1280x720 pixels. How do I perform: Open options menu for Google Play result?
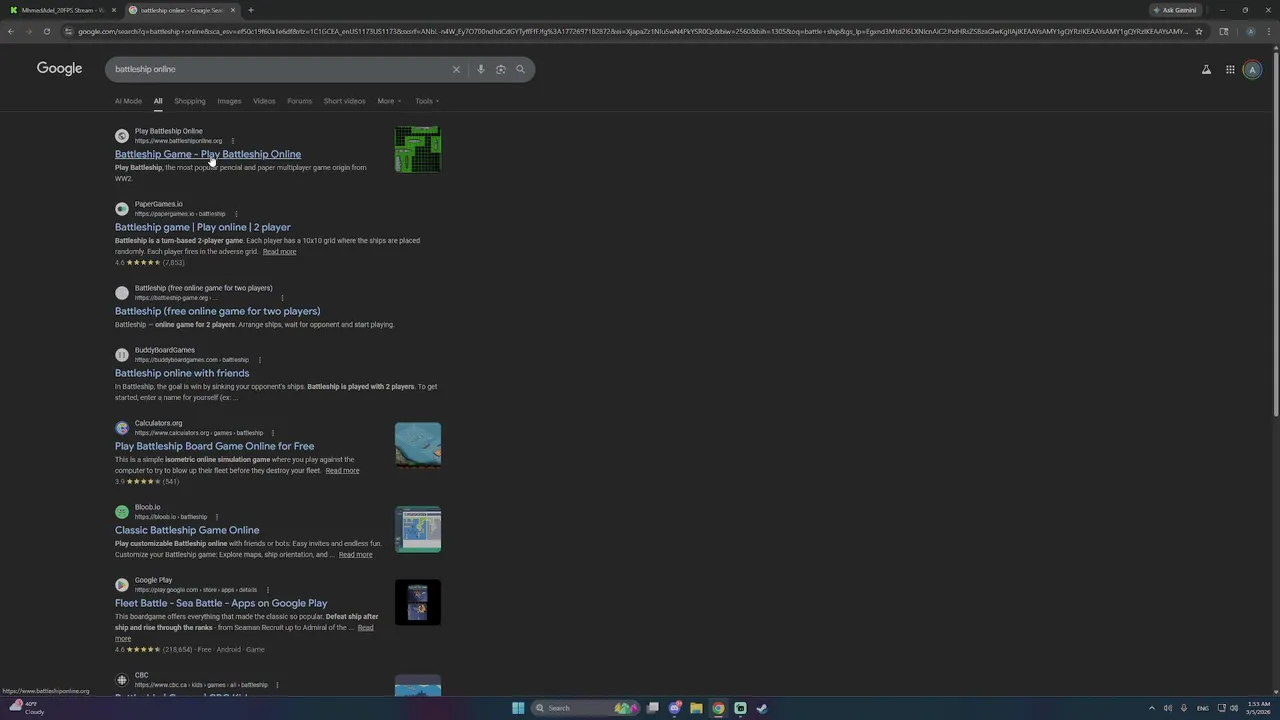tap(267, 590)
